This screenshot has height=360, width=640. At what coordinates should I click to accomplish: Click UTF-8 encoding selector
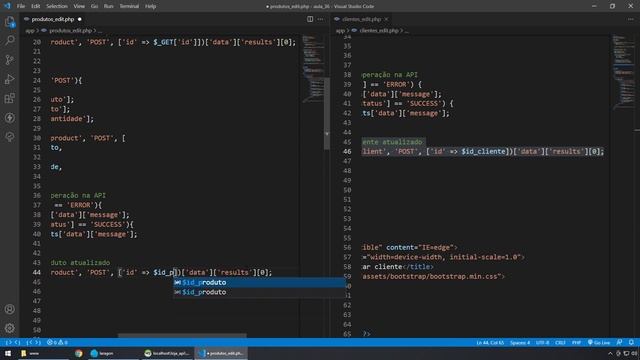542,342
